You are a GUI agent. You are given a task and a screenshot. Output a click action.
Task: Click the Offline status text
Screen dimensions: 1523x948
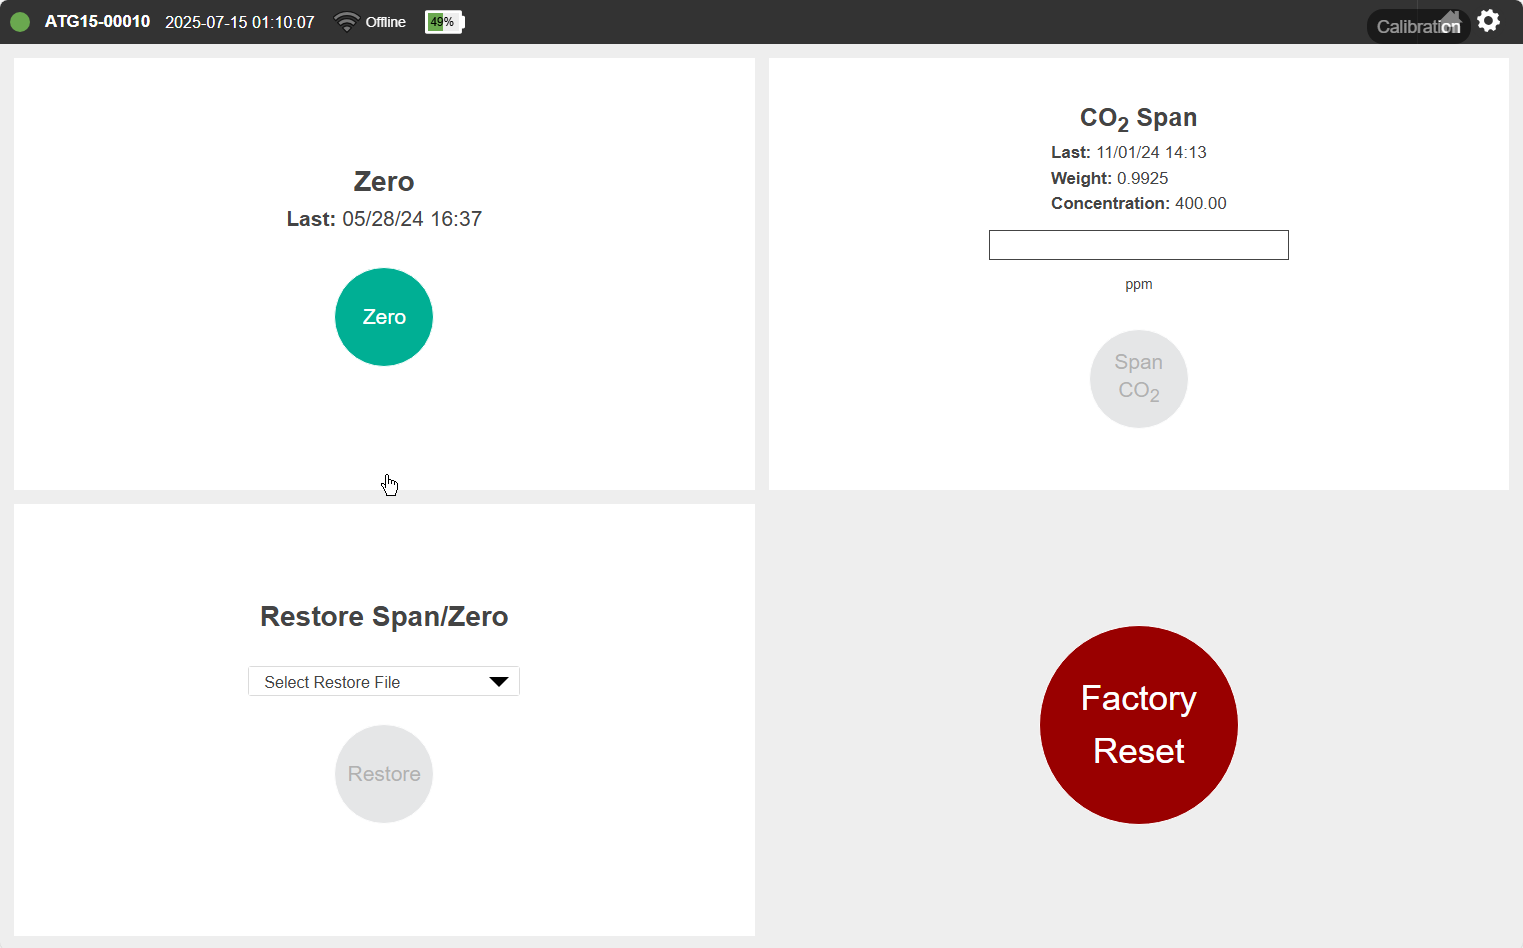click(385, 22)
